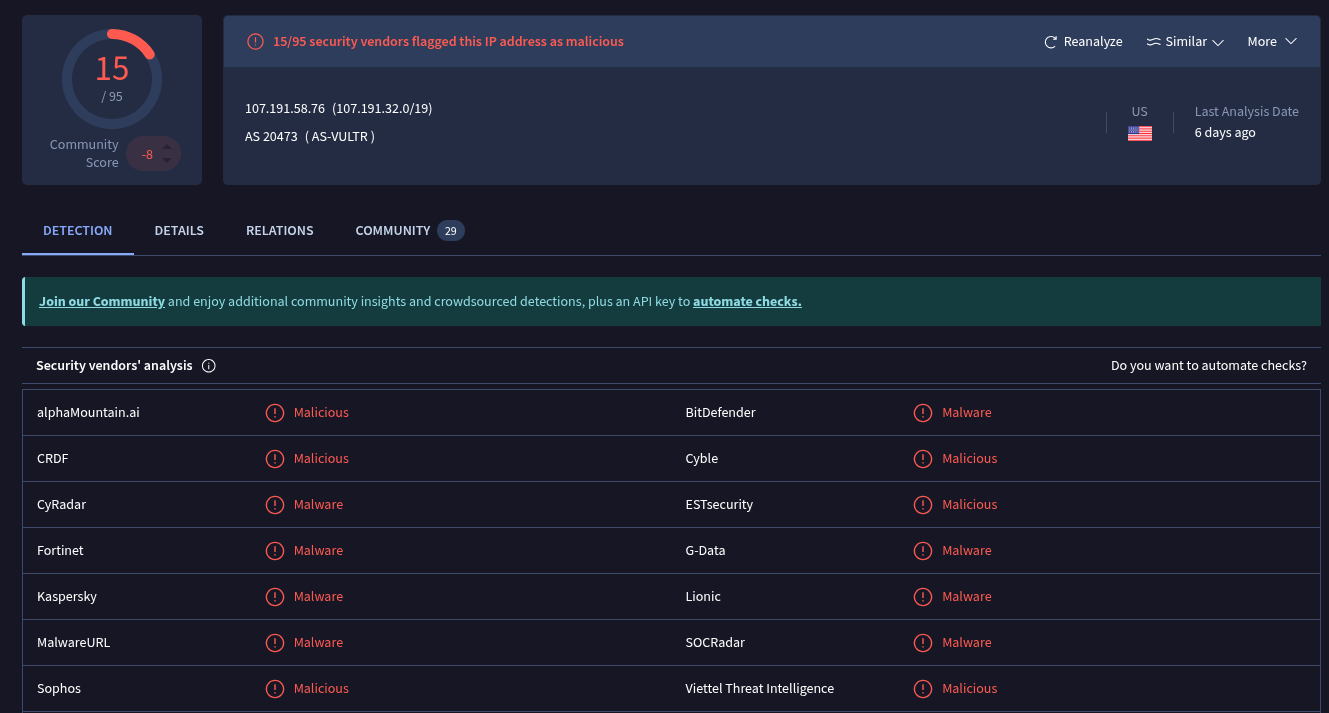This screenshot has width=1329, height=713.
Task: Follow the automate checks link in the banner
Action: pos(747,302)
